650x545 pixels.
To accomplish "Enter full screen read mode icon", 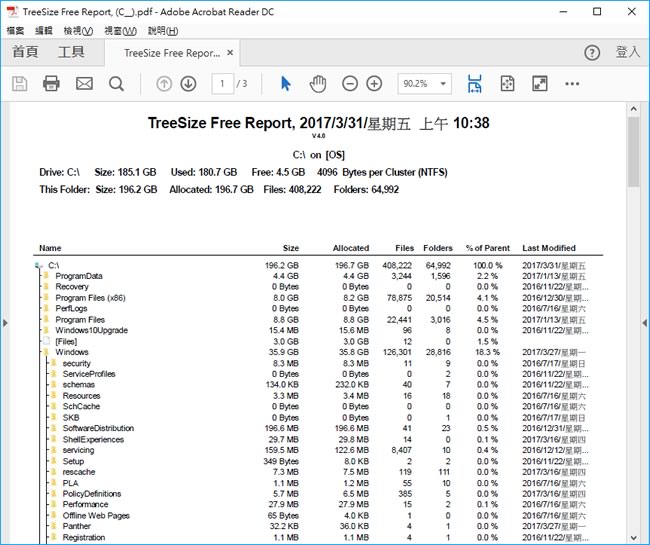I will 540,84.
